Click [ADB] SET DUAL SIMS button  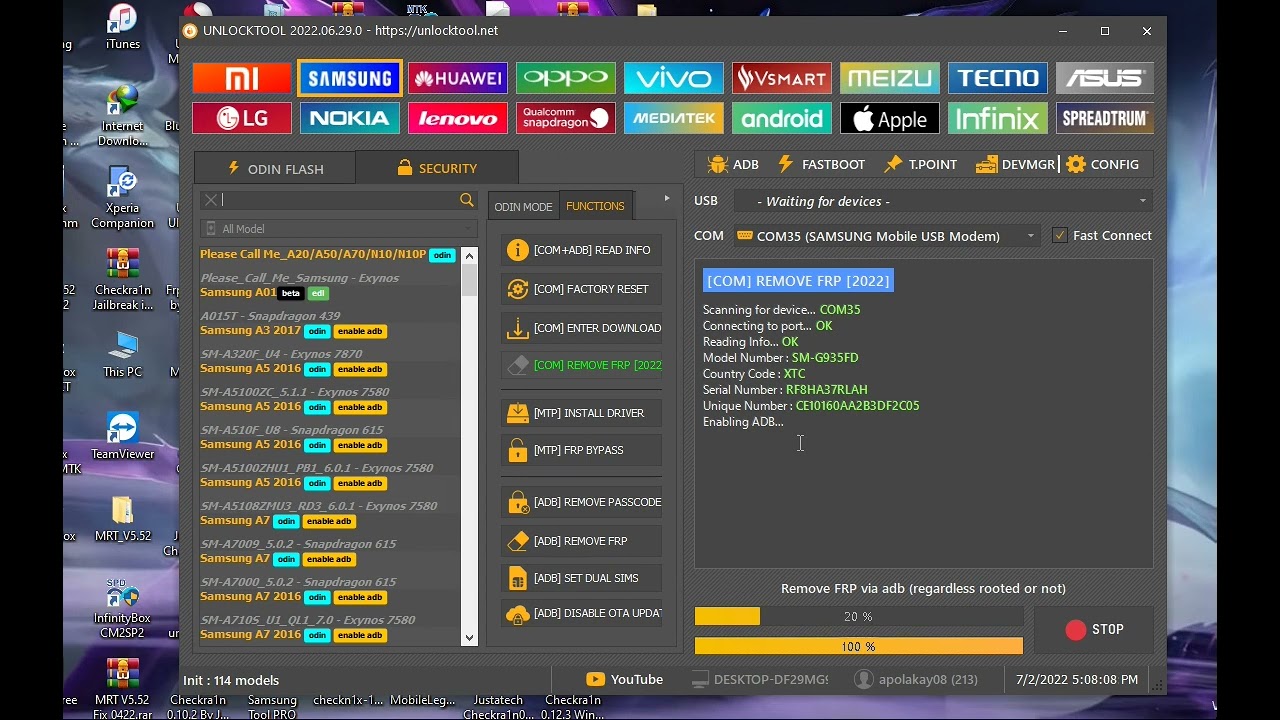coord(581,578)
